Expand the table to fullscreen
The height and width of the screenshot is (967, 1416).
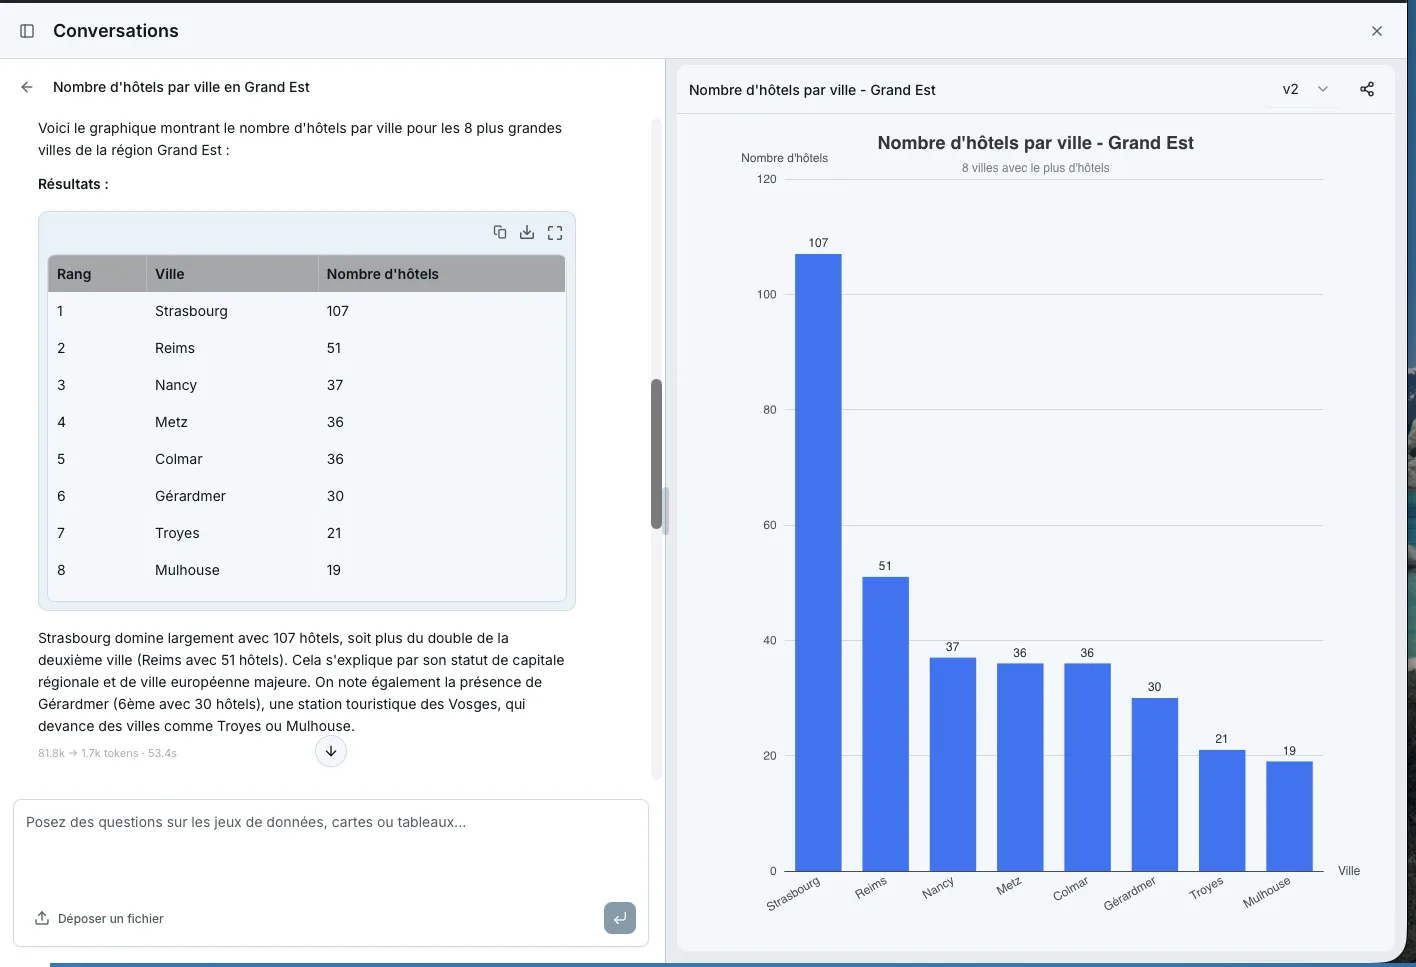tap(555, 232)
